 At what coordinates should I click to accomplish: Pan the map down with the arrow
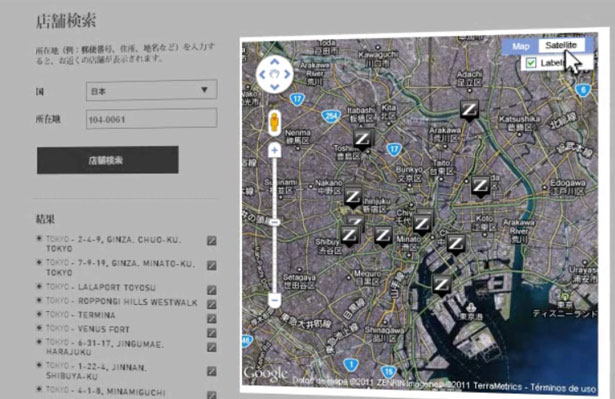275,86
